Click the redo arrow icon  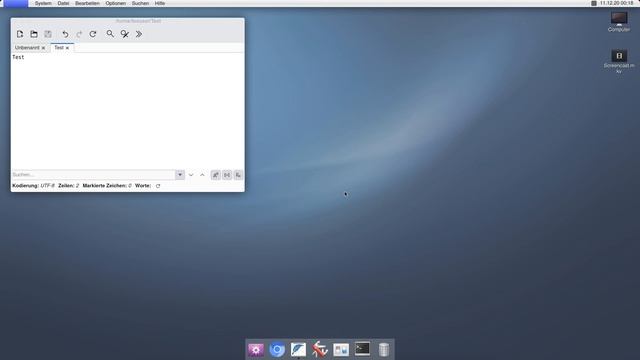pos(79,34)
